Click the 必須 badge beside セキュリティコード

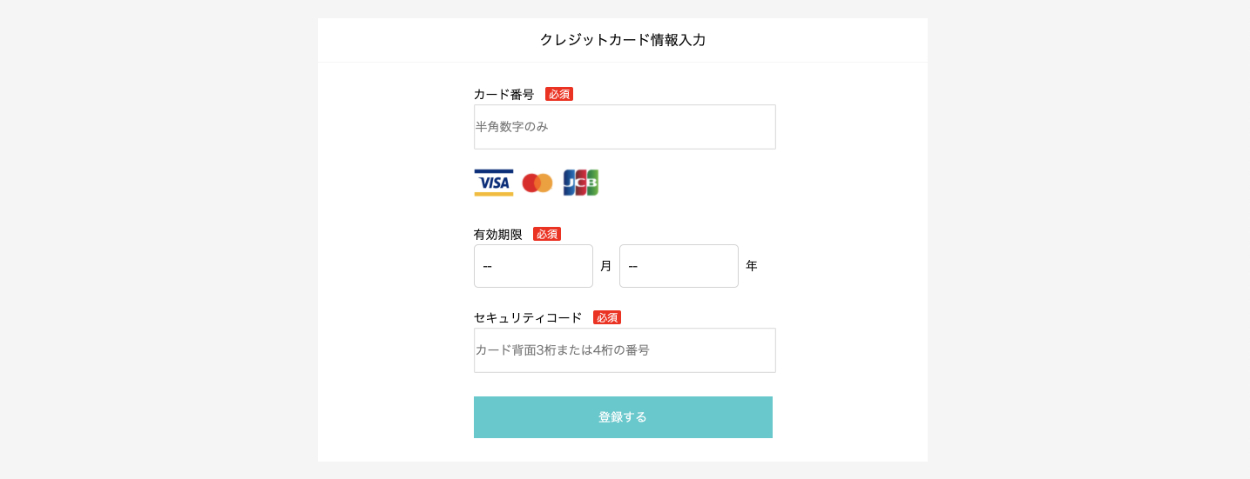tap(607, 317)
